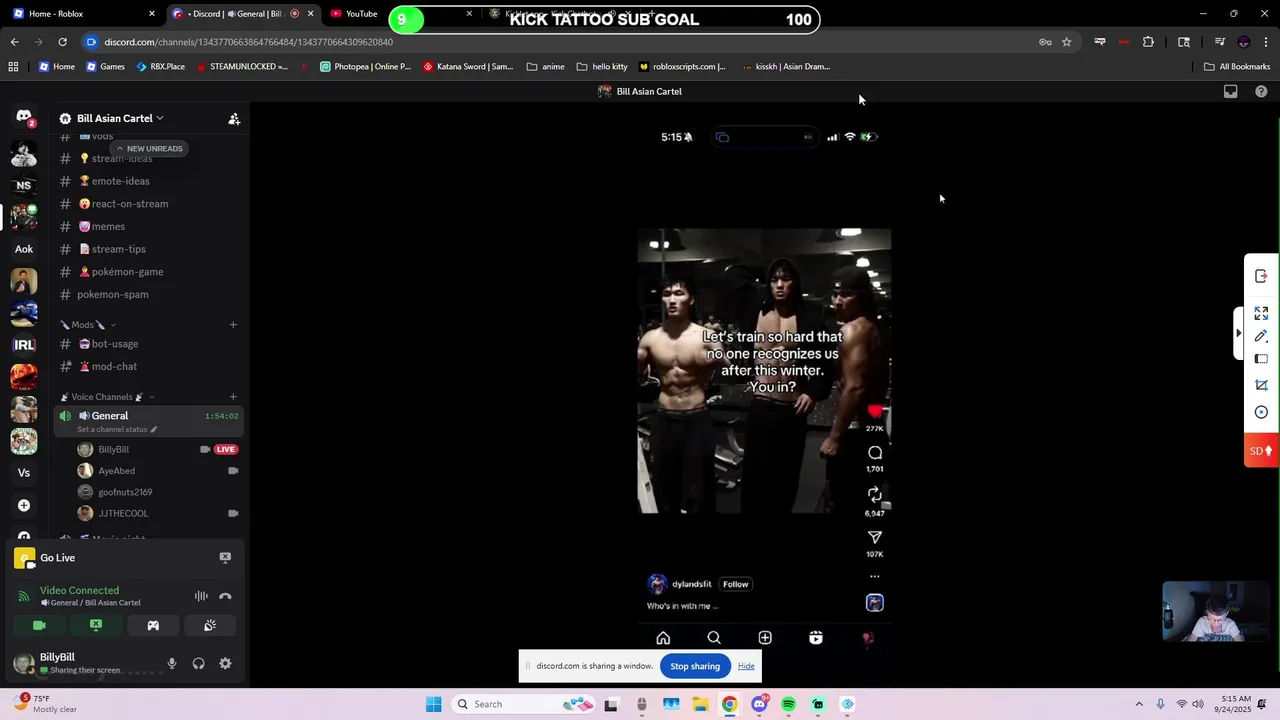Open the Discord help icon in top bar
The image size is (1280, 720).
(x=1261, y=91)
